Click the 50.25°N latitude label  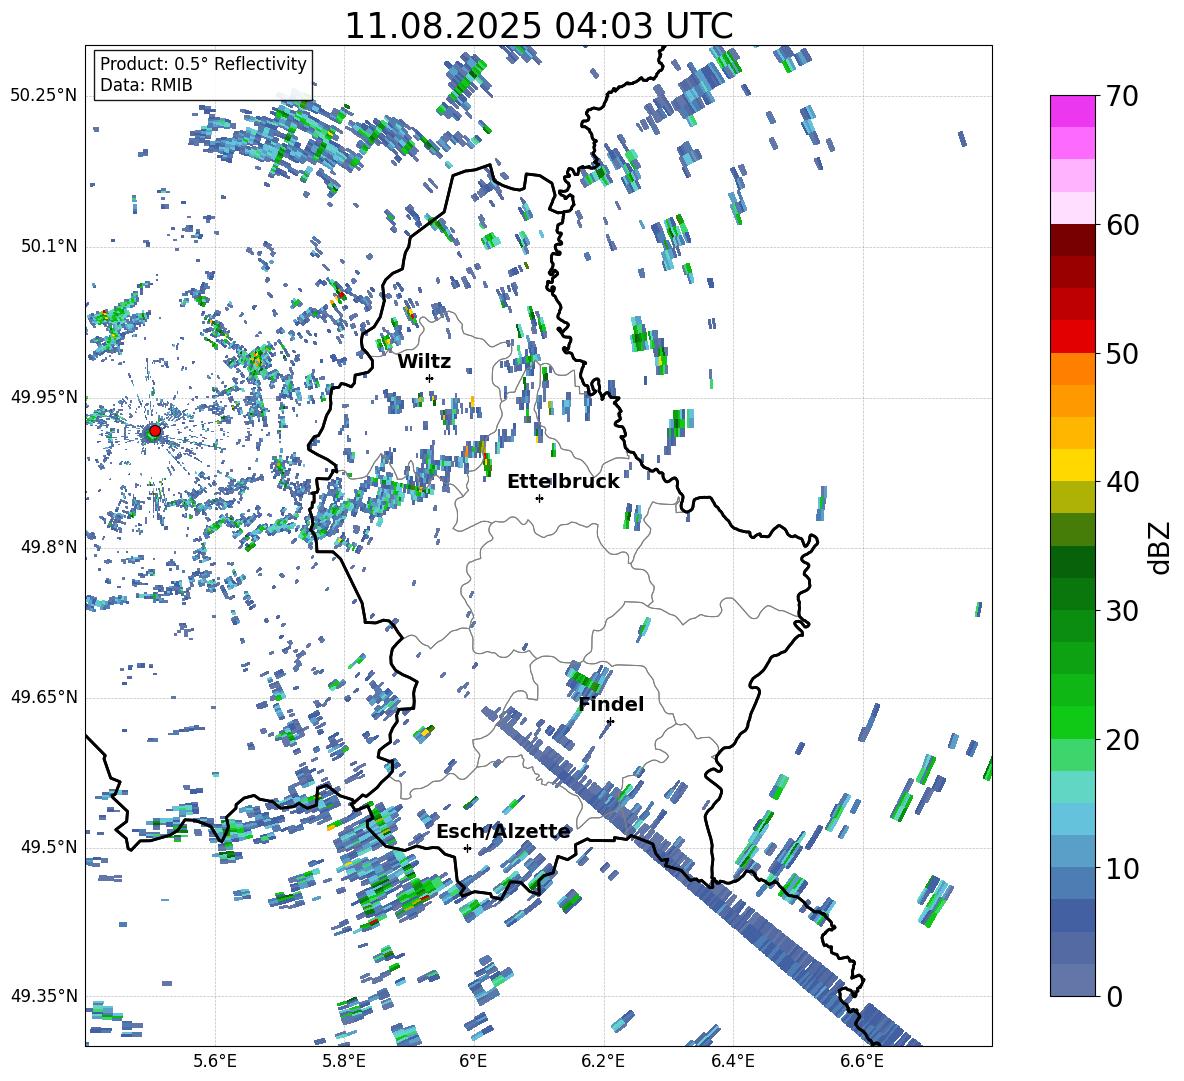44,96
